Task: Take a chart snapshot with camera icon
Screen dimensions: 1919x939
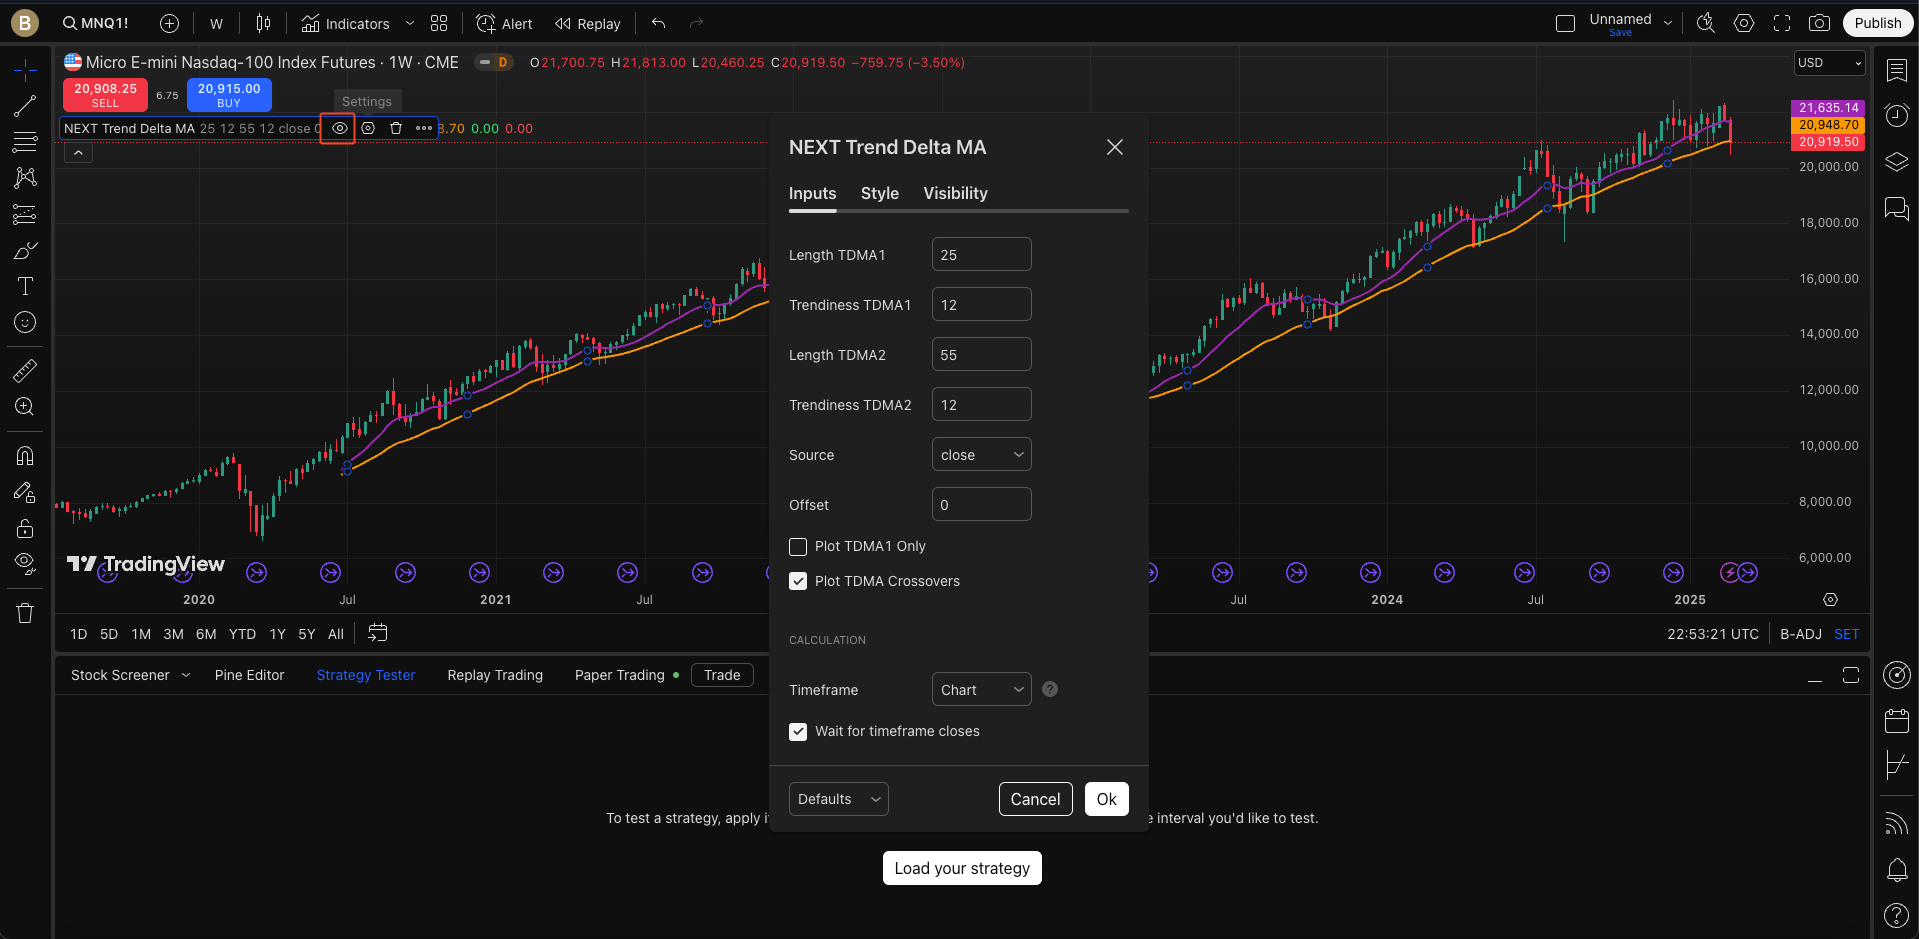Action: [x=1819, y=23]
